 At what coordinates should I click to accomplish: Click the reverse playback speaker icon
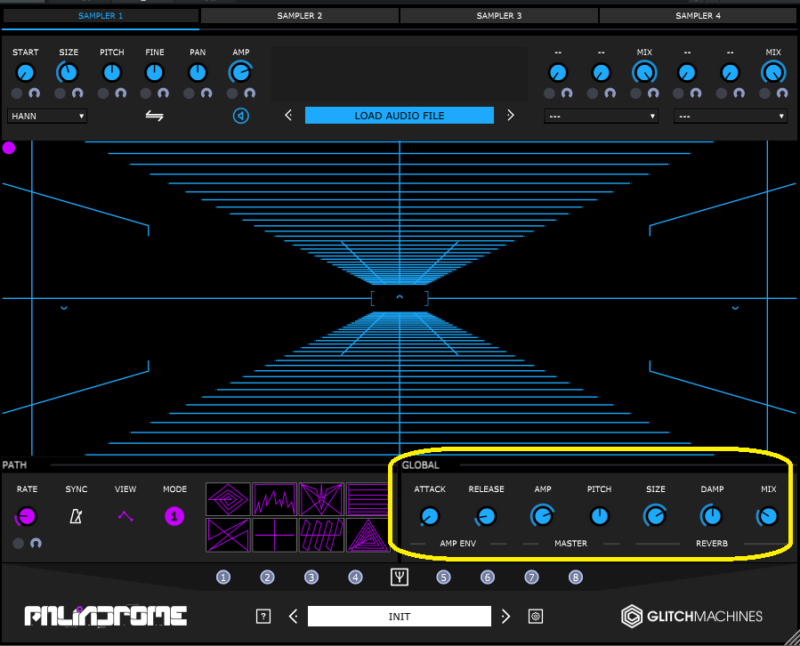click(241, 116)
